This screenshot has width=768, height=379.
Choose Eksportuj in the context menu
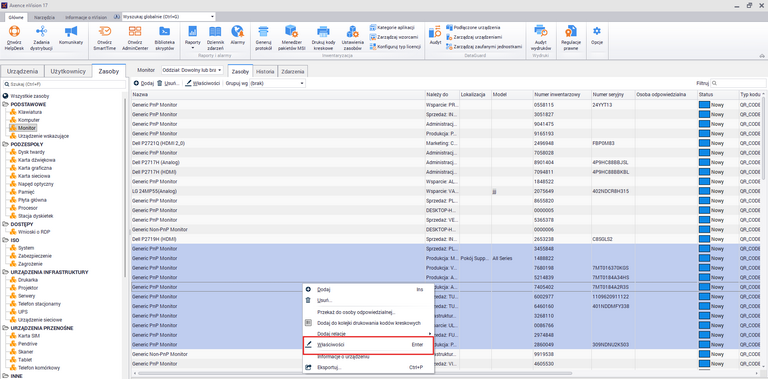coord(368,367)
